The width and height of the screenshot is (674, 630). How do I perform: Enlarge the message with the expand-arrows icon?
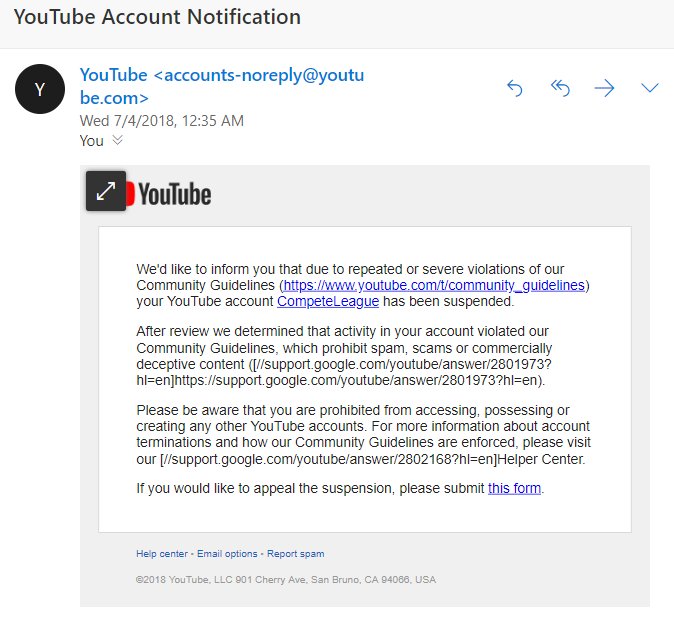(x=106, y=191)
